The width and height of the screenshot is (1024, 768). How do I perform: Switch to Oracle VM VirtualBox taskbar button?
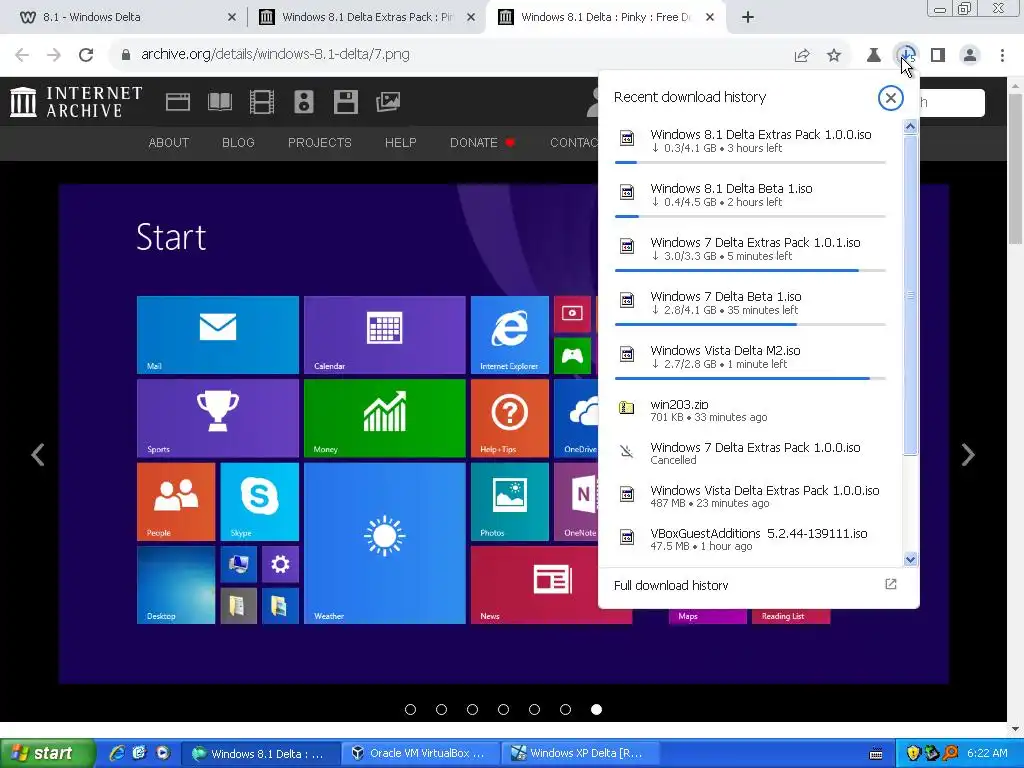point(421,754)
